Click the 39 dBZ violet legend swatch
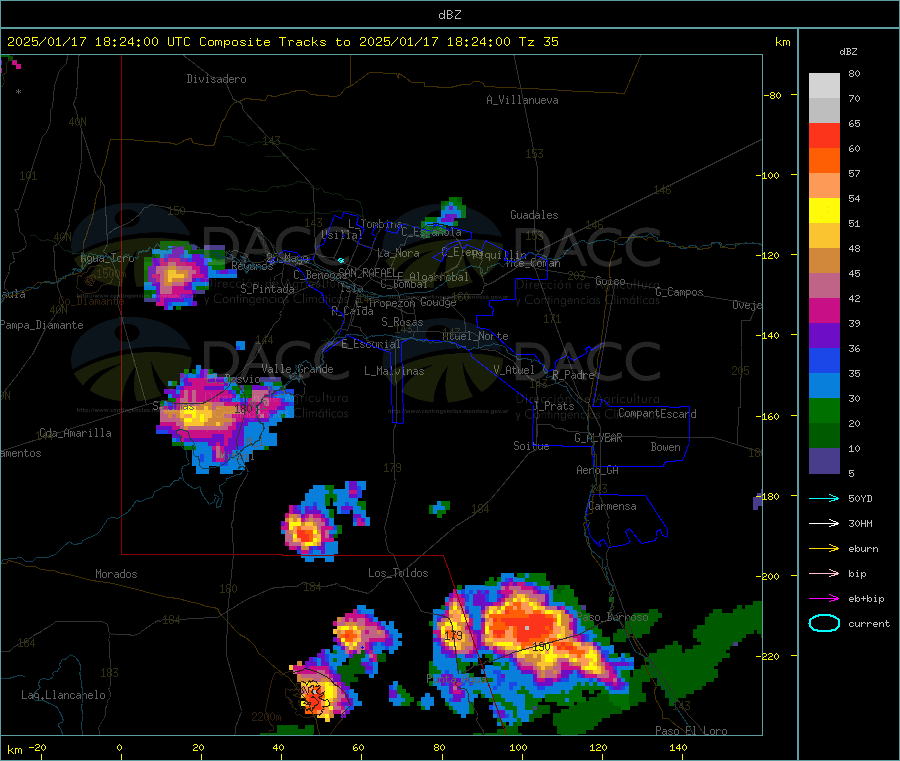The image size is (900, 761). (x=824, y=336)
